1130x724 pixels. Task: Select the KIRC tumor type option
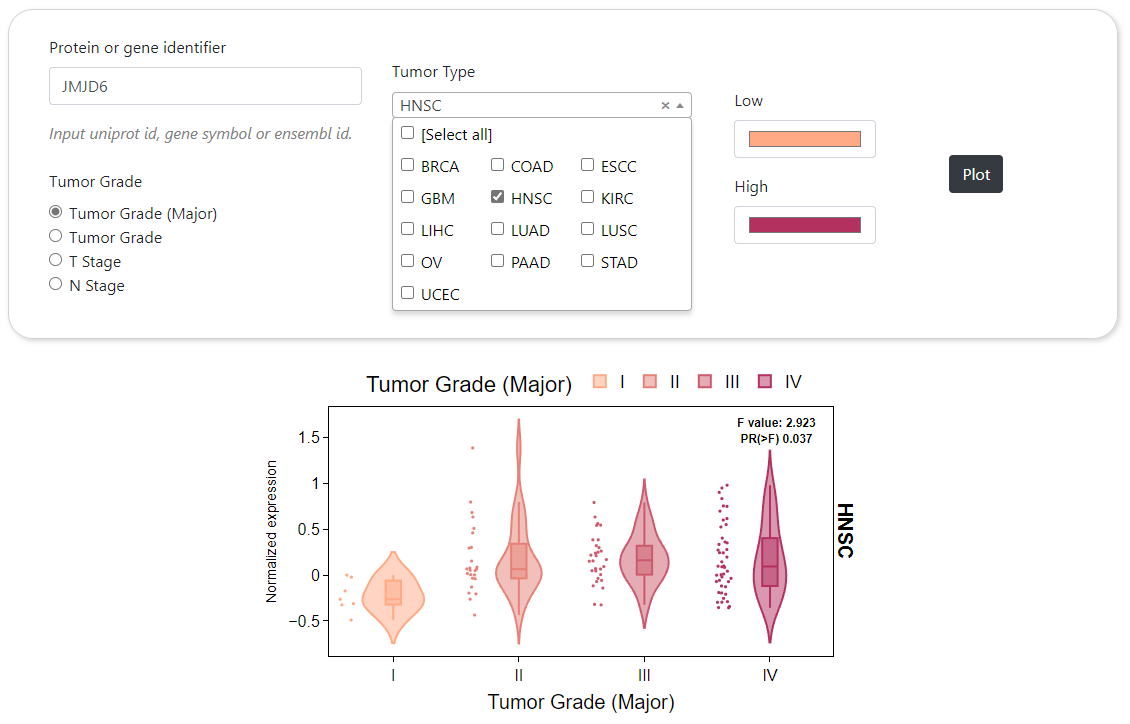(588, 198)
